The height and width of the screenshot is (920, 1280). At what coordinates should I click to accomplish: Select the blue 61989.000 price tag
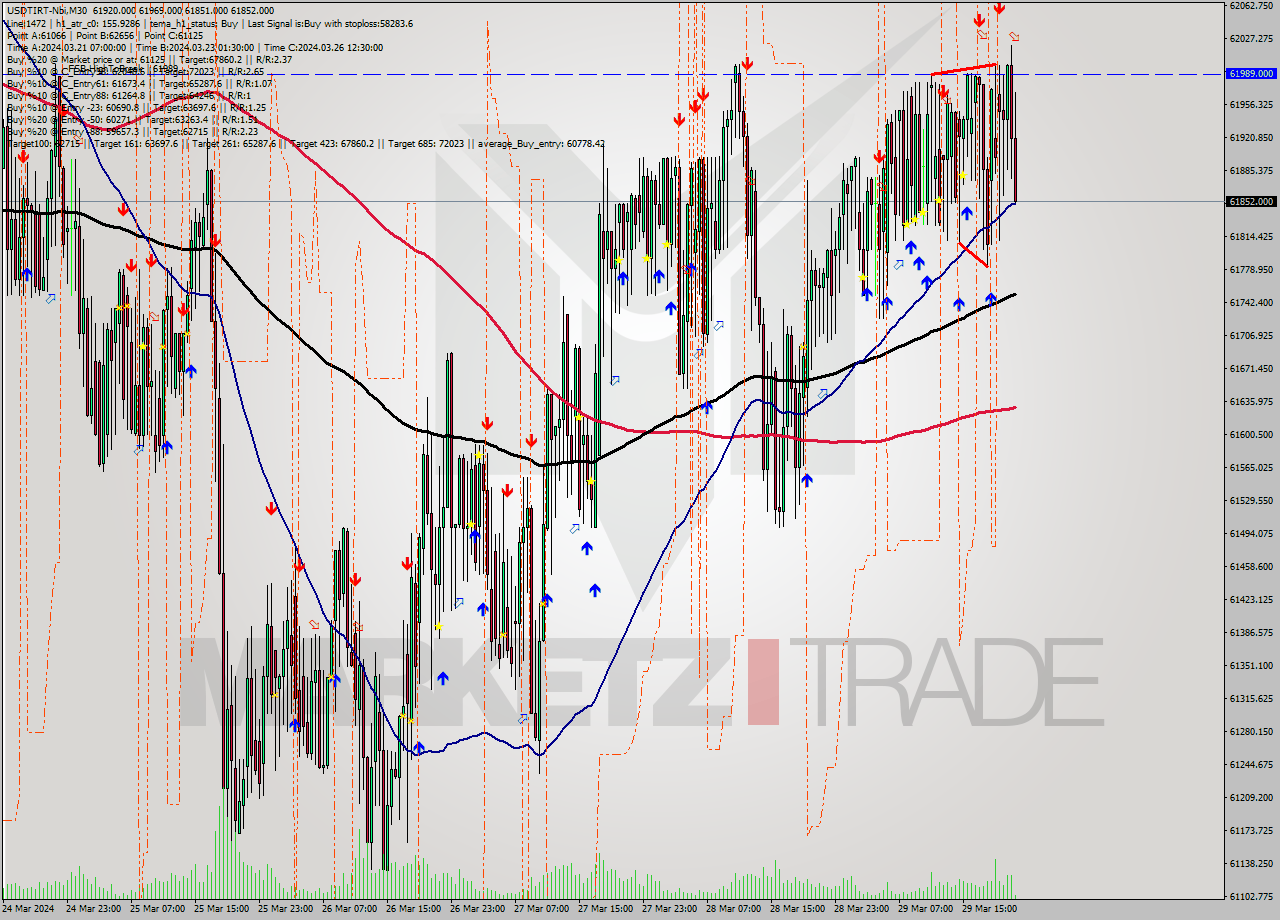[1251, 74]
